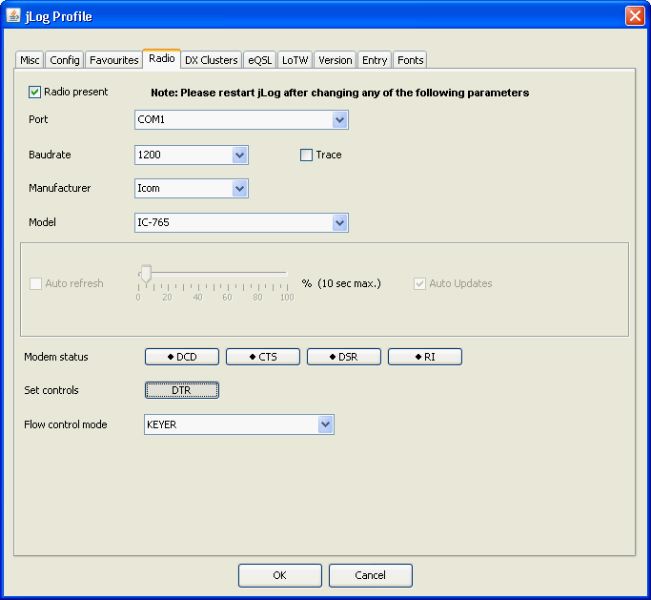Click the Cancel button
The height and width of the screenshot is (600, 651).
pos(371,575)
